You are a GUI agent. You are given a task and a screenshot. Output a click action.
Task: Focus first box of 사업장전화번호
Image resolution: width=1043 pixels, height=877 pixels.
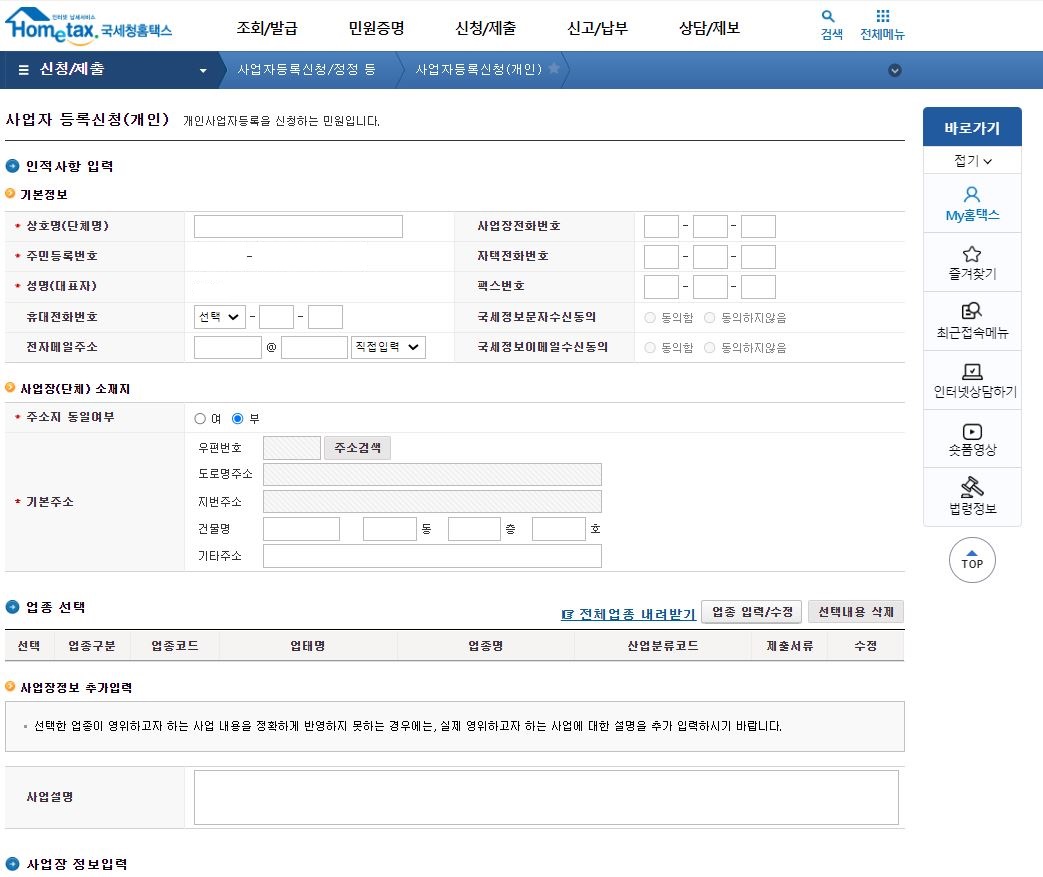click(x=661, y=226)
